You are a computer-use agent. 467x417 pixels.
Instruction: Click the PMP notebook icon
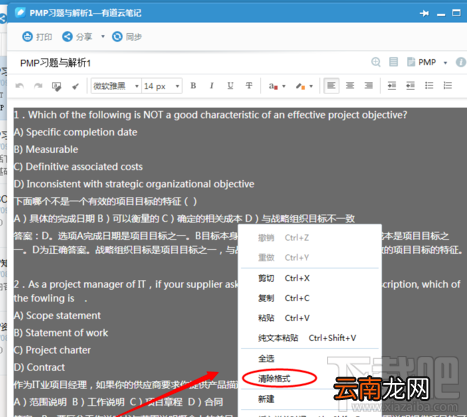411,62
